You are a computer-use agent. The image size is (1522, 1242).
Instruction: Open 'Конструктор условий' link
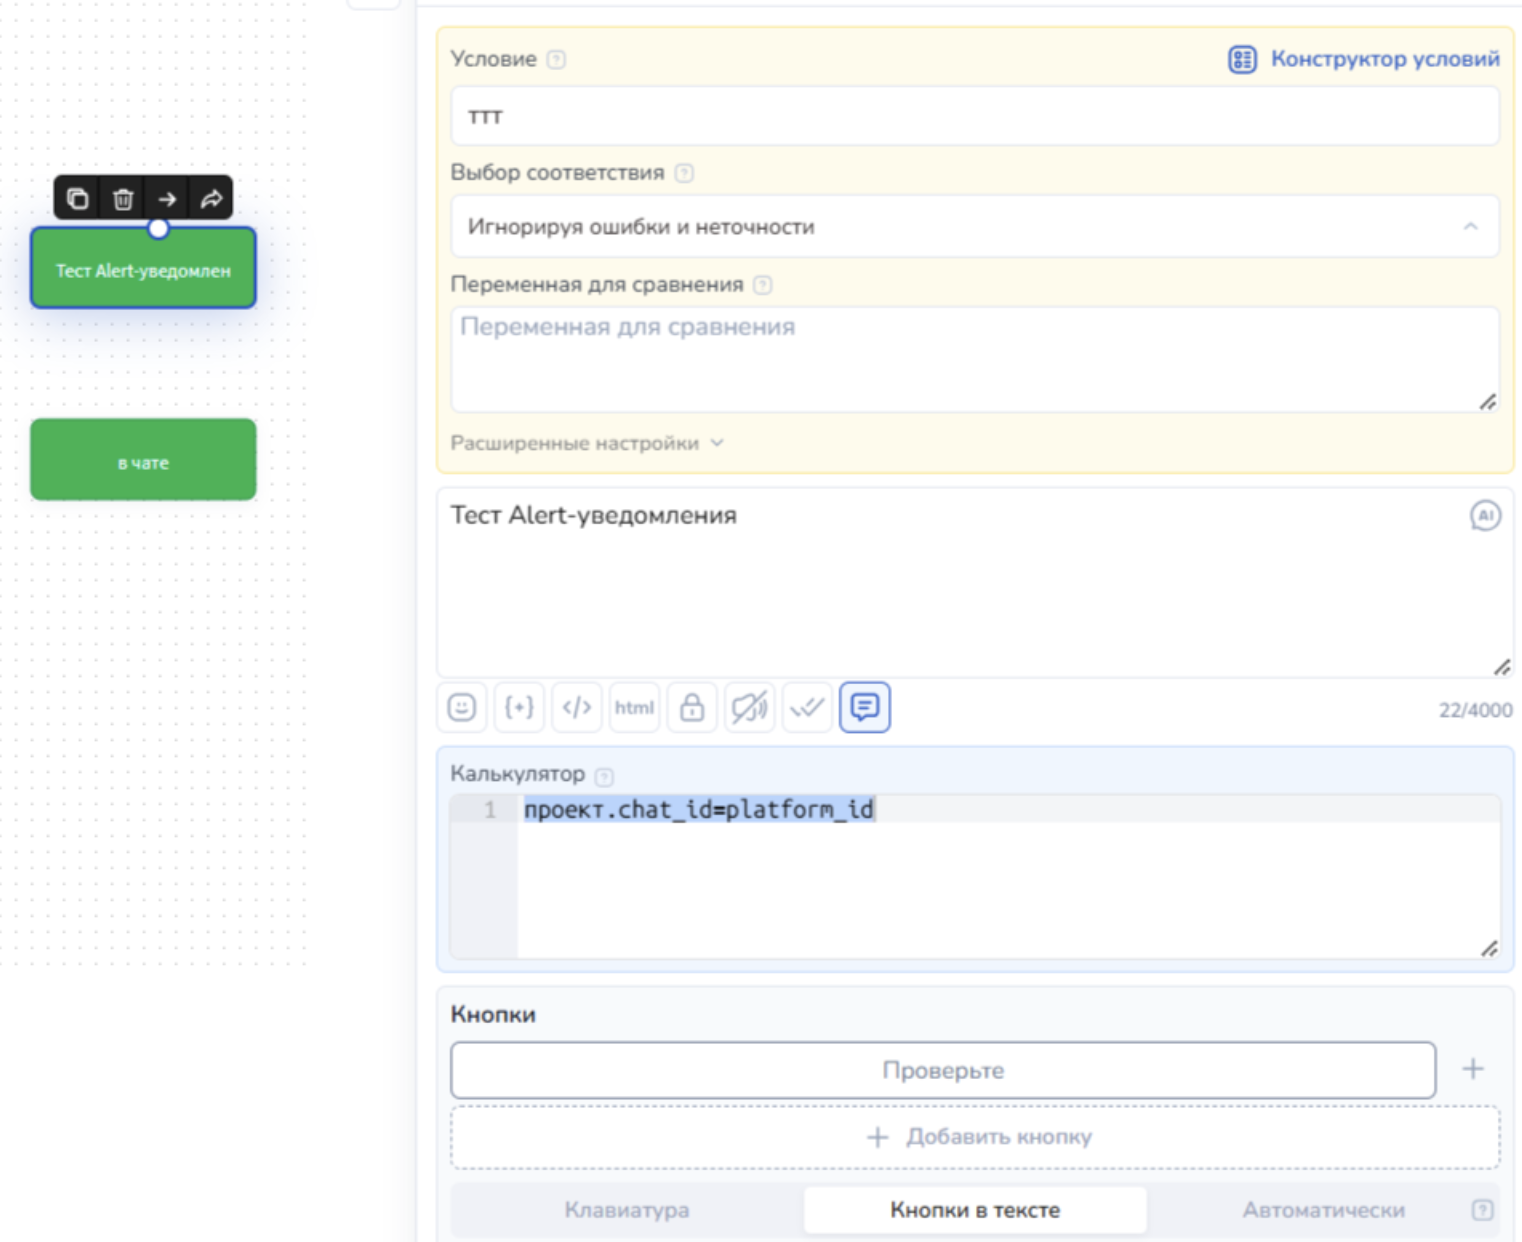(x=1365, y=59)
